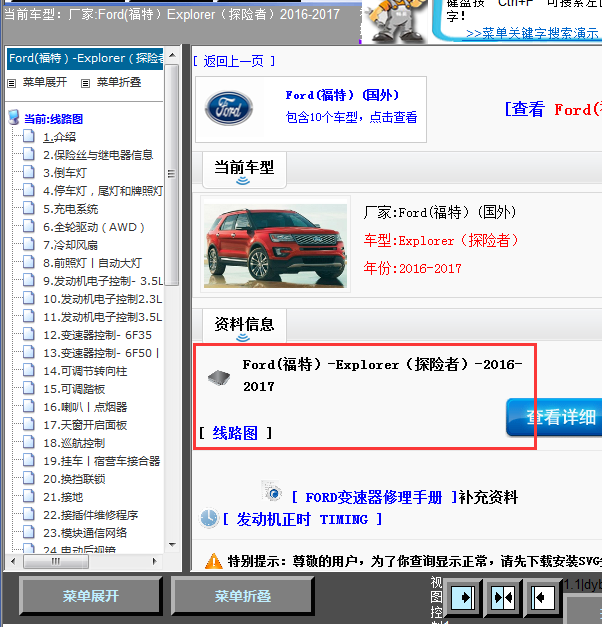Click the tree's horizontal scroll right arrow

coord(155,561)
